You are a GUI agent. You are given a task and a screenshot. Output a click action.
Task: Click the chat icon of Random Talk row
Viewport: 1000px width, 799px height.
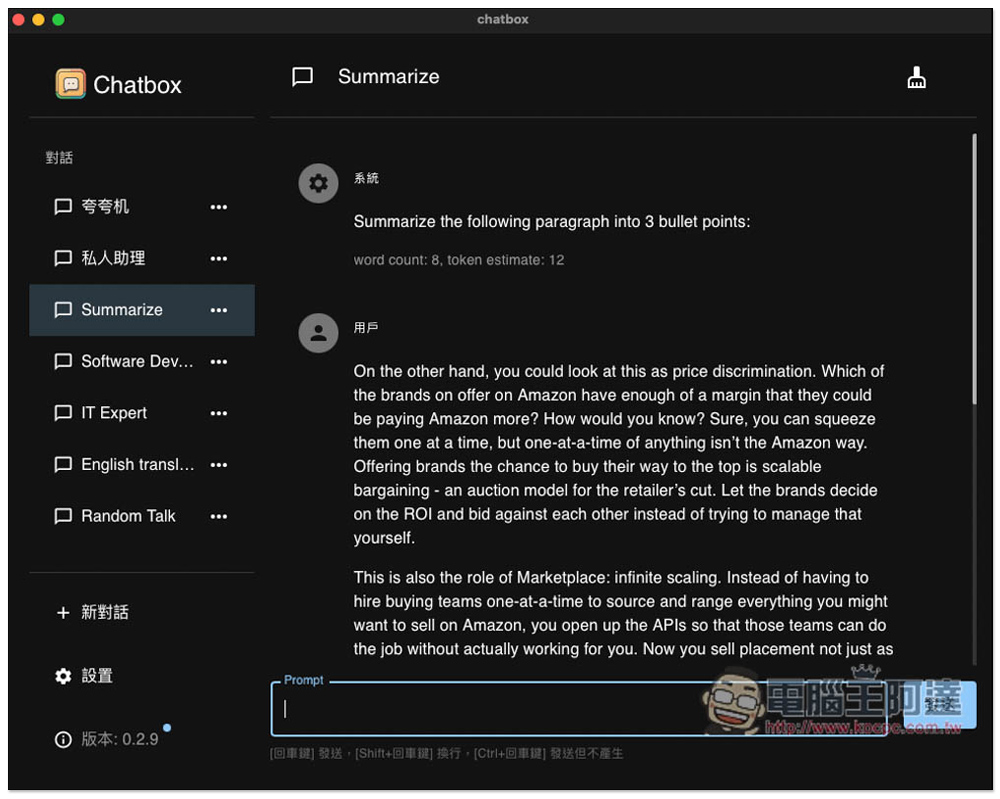click(x=63, y=517)
